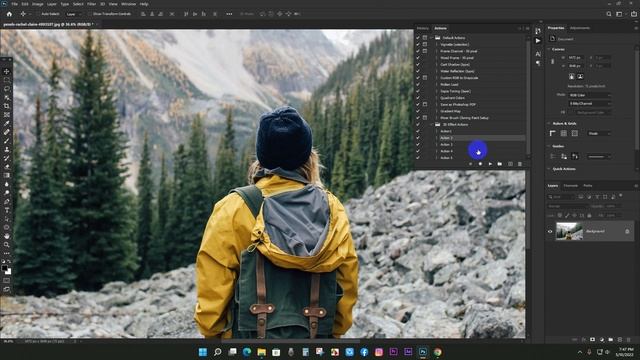Open the Window menu
Screen dimensions: 640x360
(x=129, y=4)
